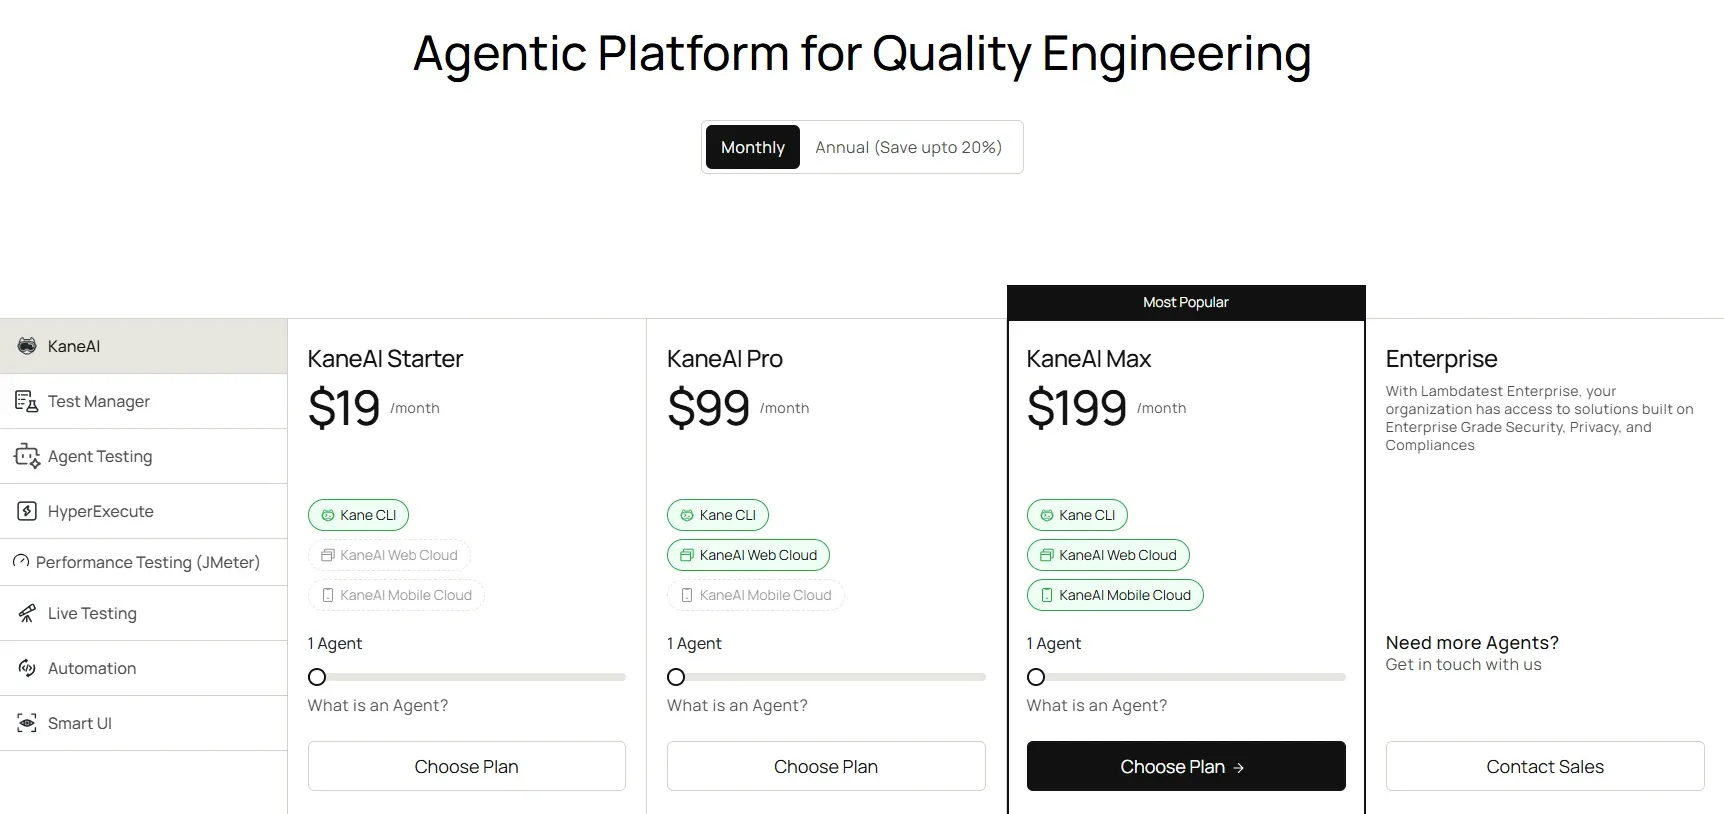Click the 1 Agent label in Pro plan
1724x814 pixels.
pyautogui.click(x=694, y=643)
